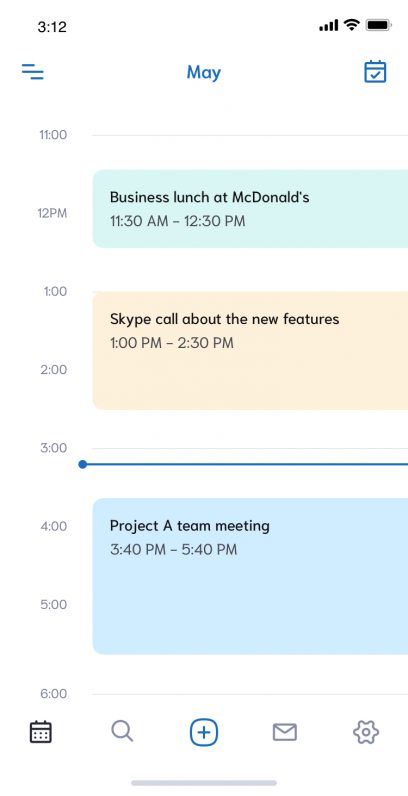Screen dimensions: 408x796
Task: Tap the battery status icon
Action: click(379, 24)
